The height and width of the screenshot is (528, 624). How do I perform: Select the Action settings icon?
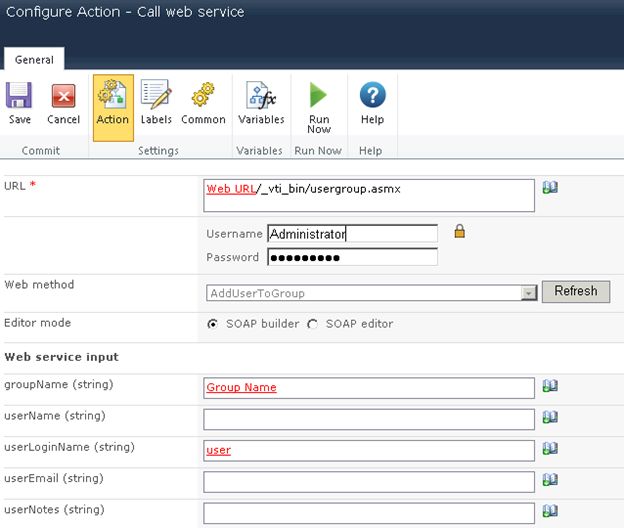[x=113, y=95]
